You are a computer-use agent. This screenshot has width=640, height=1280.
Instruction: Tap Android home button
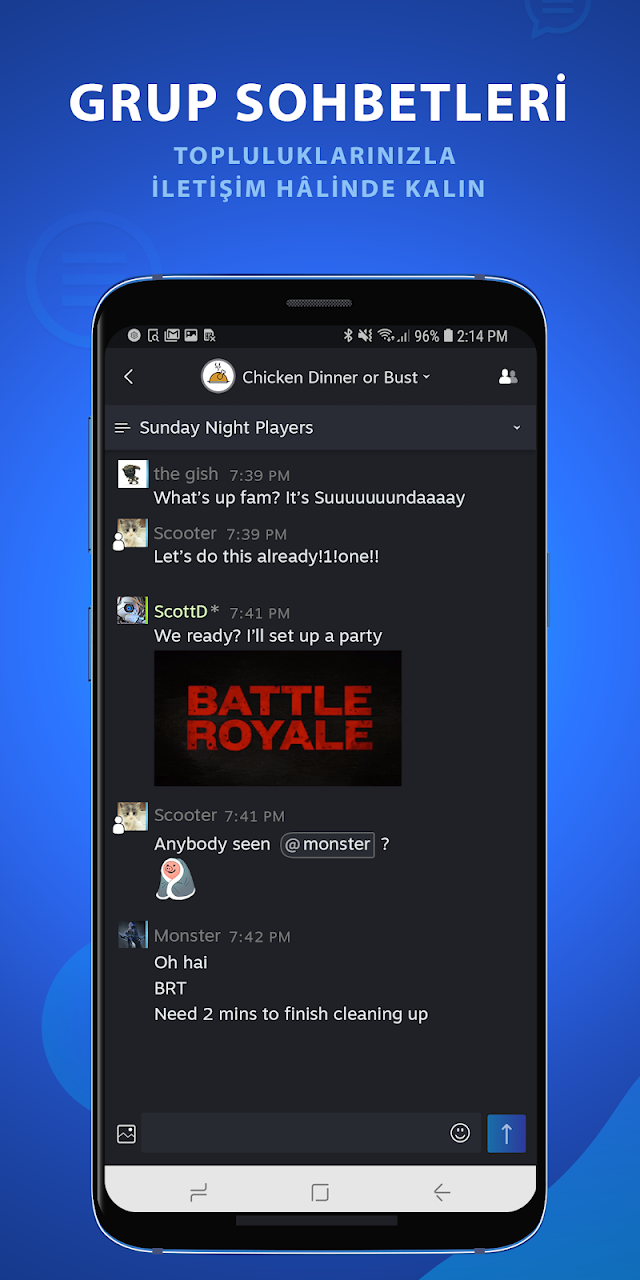[320, 1192]
